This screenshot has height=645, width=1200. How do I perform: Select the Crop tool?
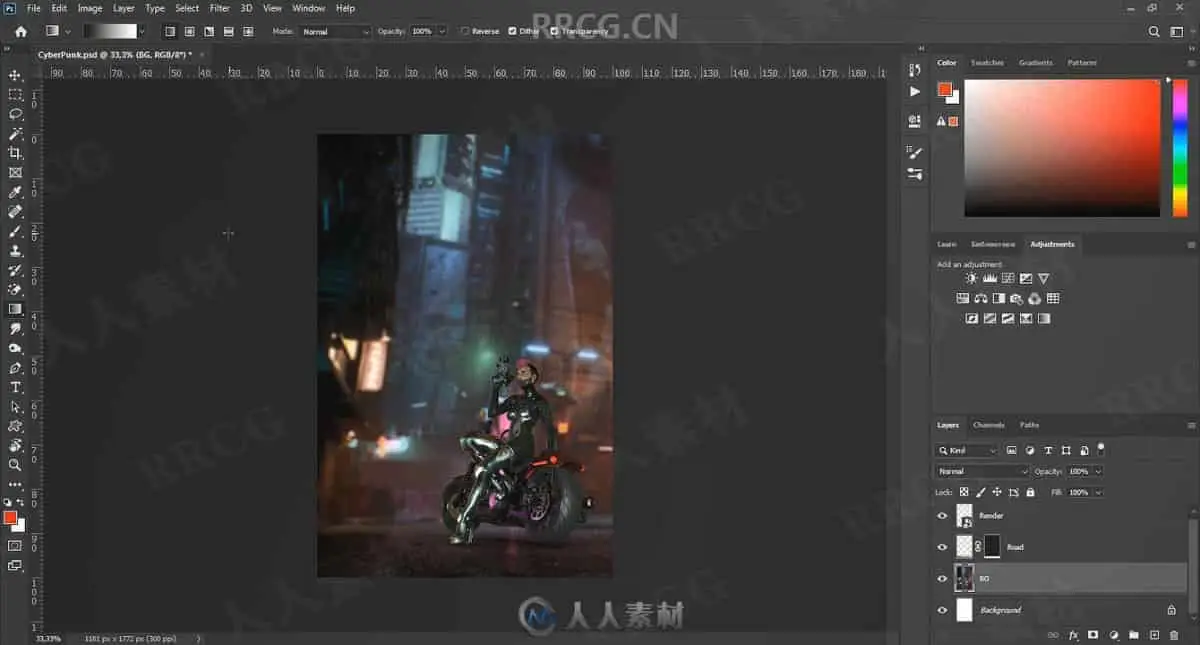15,153
